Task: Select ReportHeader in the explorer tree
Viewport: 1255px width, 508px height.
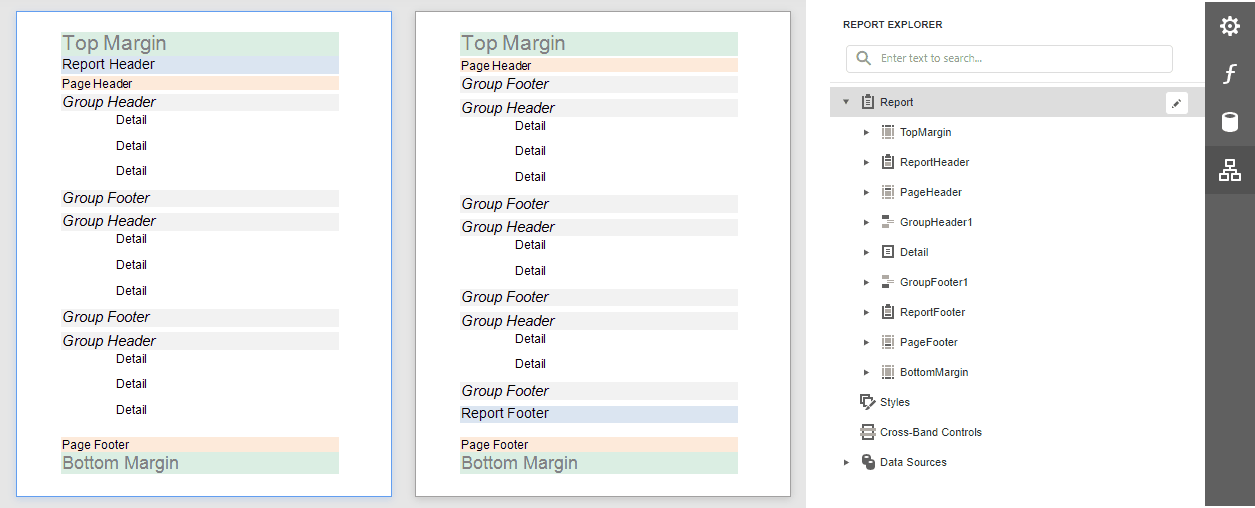Action: point(934,162)
